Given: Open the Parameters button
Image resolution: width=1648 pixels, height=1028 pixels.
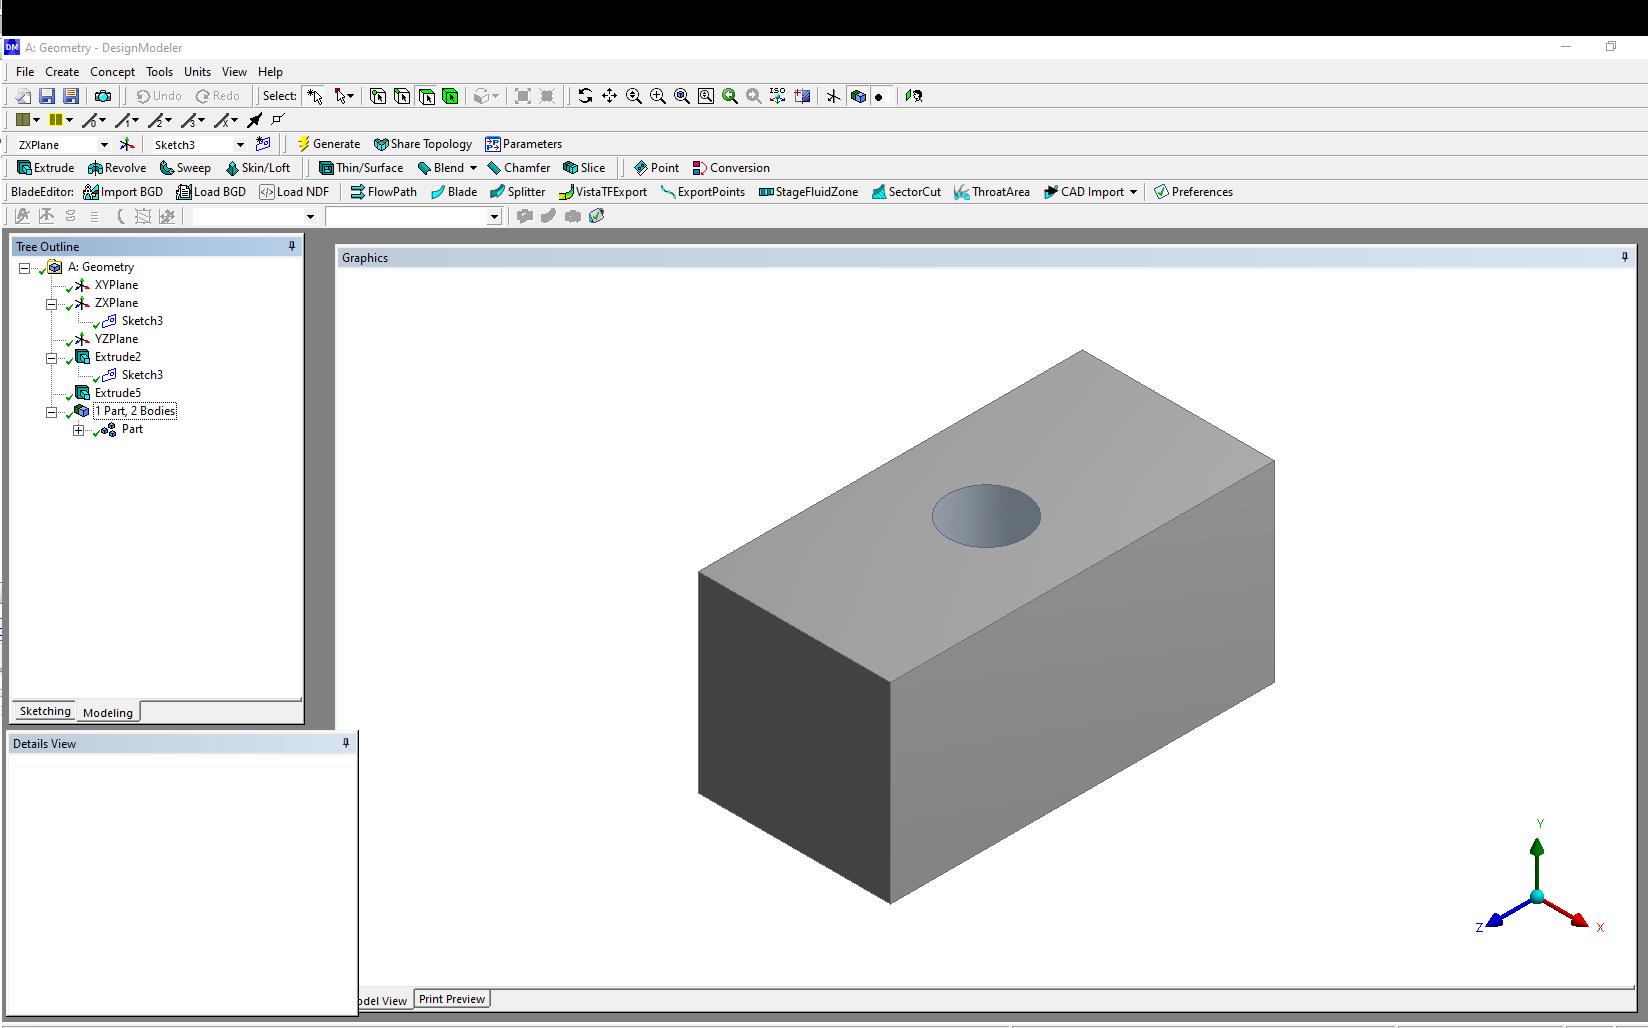Looking at the screenshot, I should click(523, 144).
